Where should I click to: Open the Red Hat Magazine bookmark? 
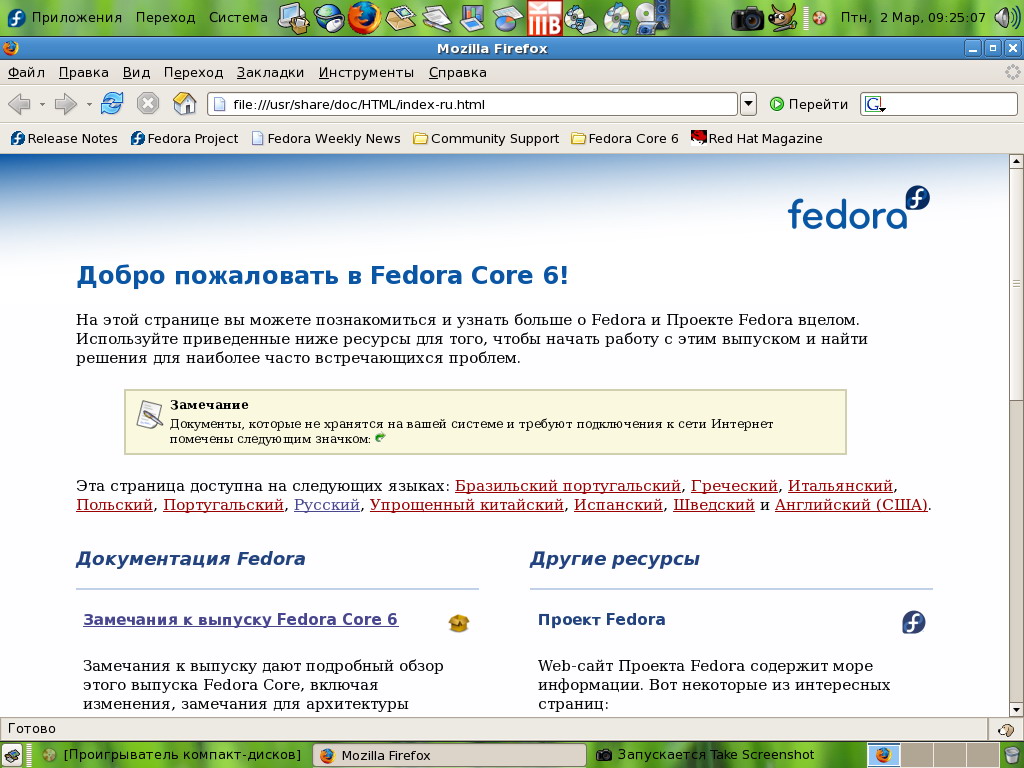tap(757, 138)
